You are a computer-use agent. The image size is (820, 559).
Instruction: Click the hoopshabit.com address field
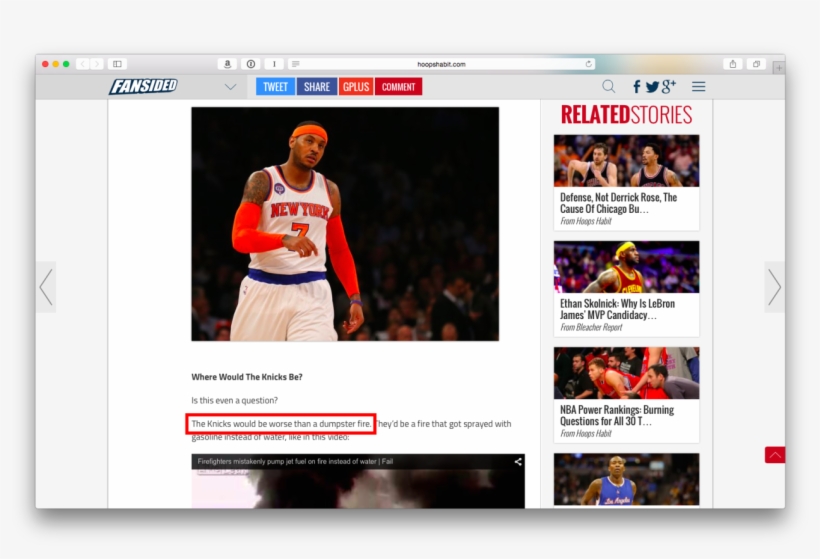click(441, 64)
